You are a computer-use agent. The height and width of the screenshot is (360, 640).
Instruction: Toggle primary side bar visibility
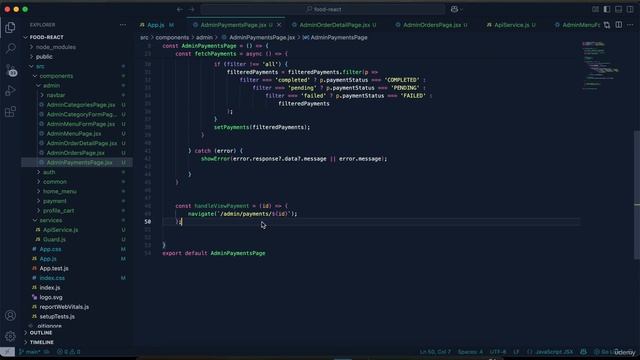pyautogui.click(x=607, y=9)
